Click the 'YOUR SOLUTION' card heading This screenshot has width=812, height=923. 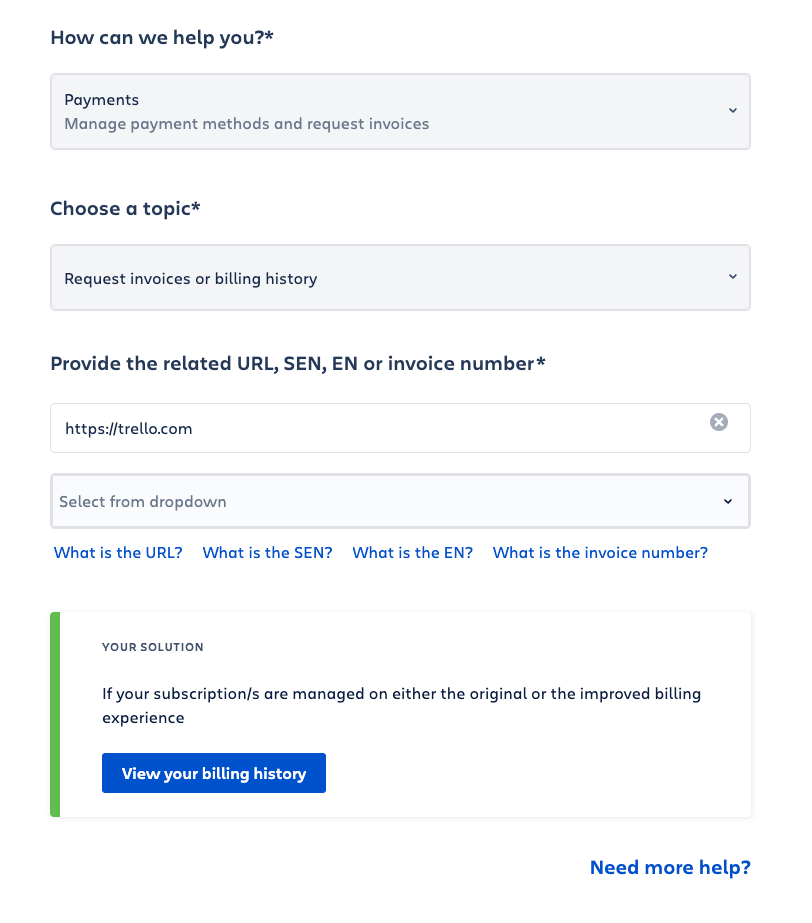[x=152, y=647]
